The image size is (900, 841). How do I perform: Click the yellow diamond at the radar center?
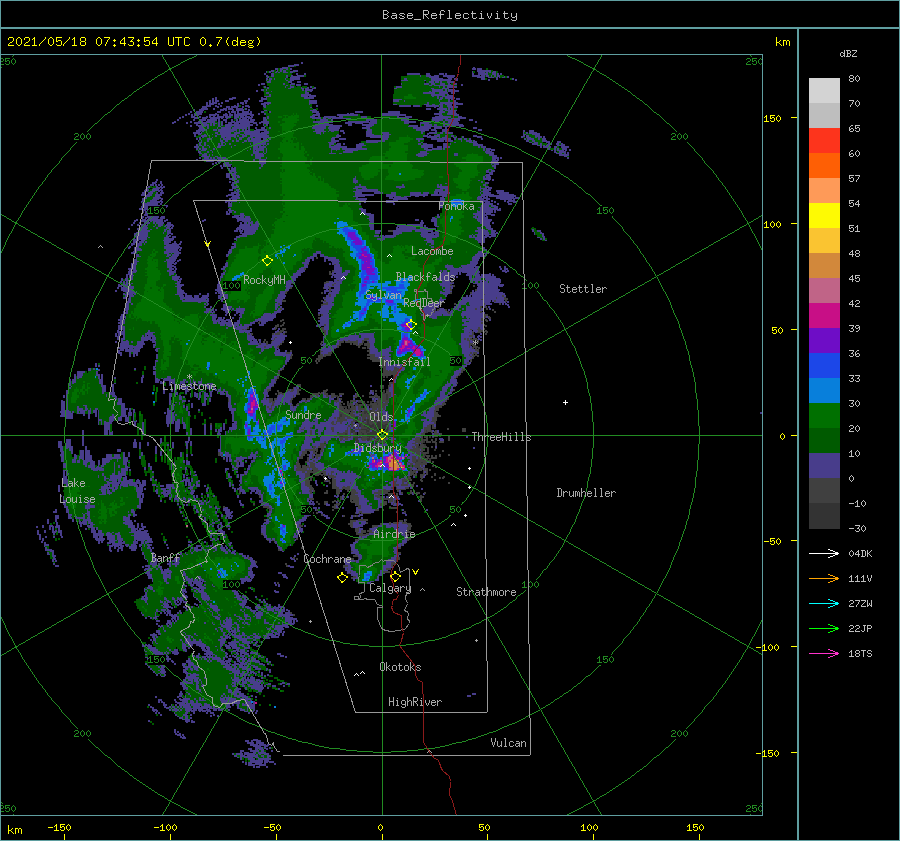tap(382, 435)
